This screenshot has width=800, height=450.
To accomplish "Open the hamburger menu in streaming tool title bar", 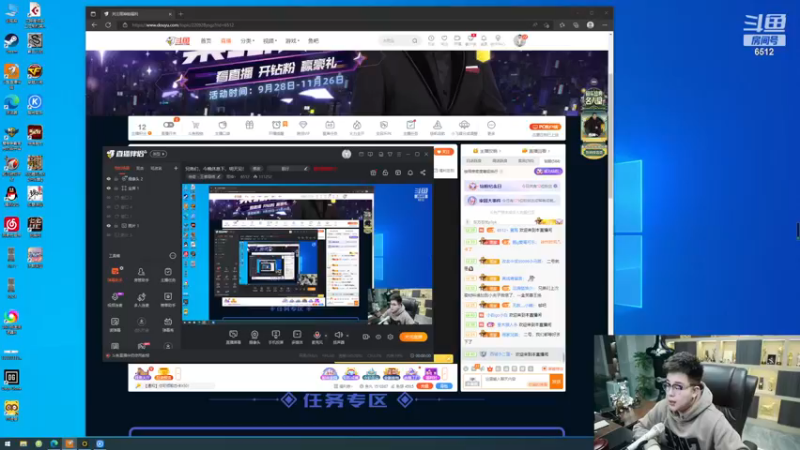I will tap(399, 154).
